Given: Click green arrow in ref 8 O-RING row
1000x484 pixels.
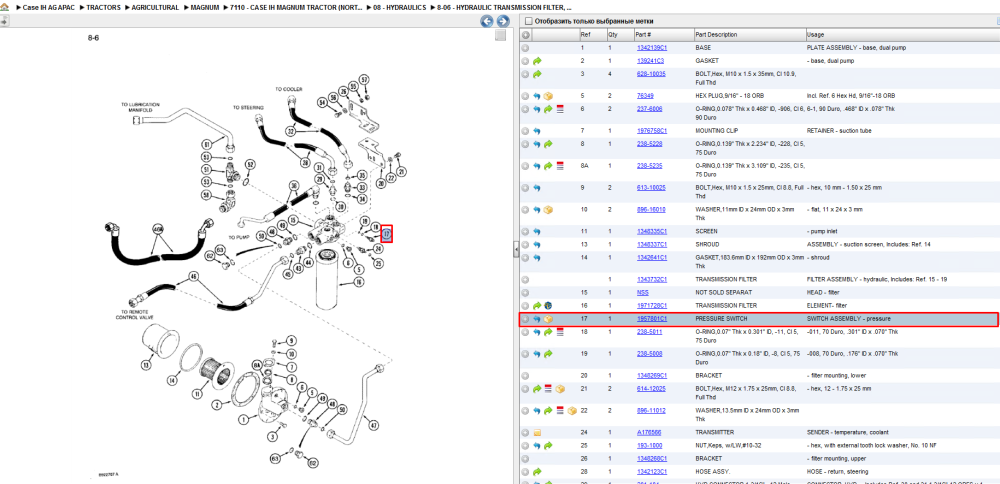Looking at the screenshot, I should [548, 144].
